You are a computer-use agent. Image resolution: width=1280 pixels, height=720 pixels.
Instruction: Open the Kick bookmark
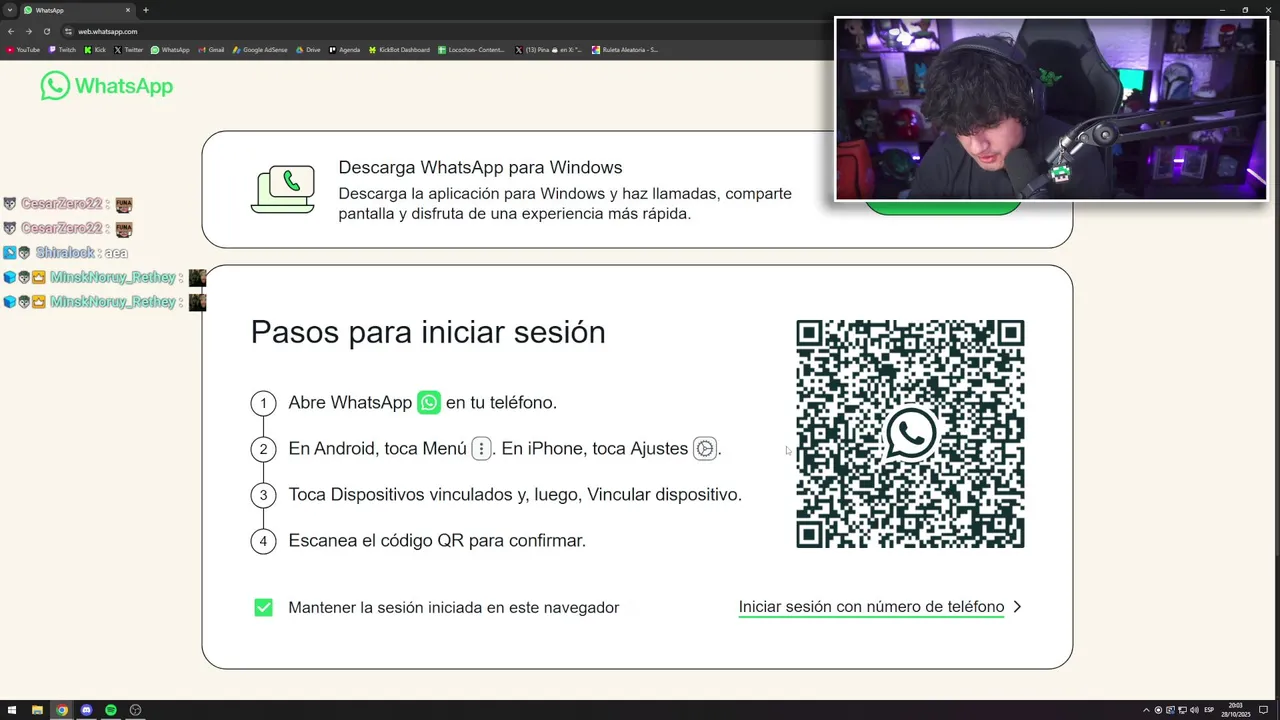click(x=95, y=49)
